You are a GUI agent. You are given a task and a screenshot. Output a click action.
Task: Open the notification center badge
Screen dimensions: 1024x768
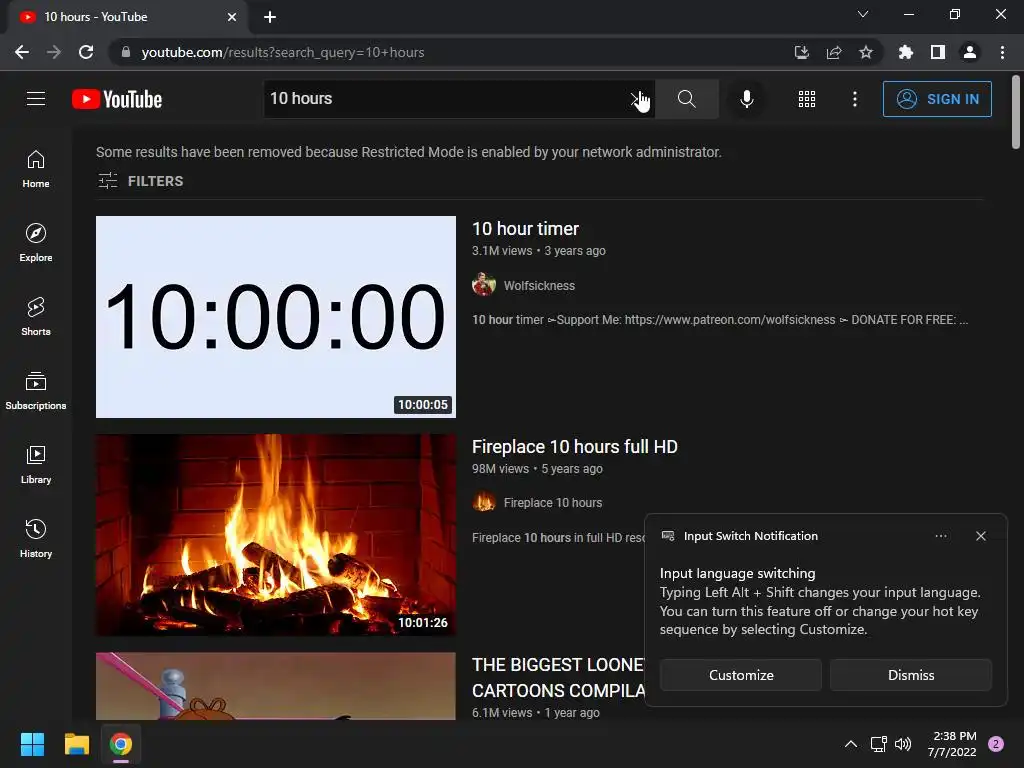(x=995, y=744)
